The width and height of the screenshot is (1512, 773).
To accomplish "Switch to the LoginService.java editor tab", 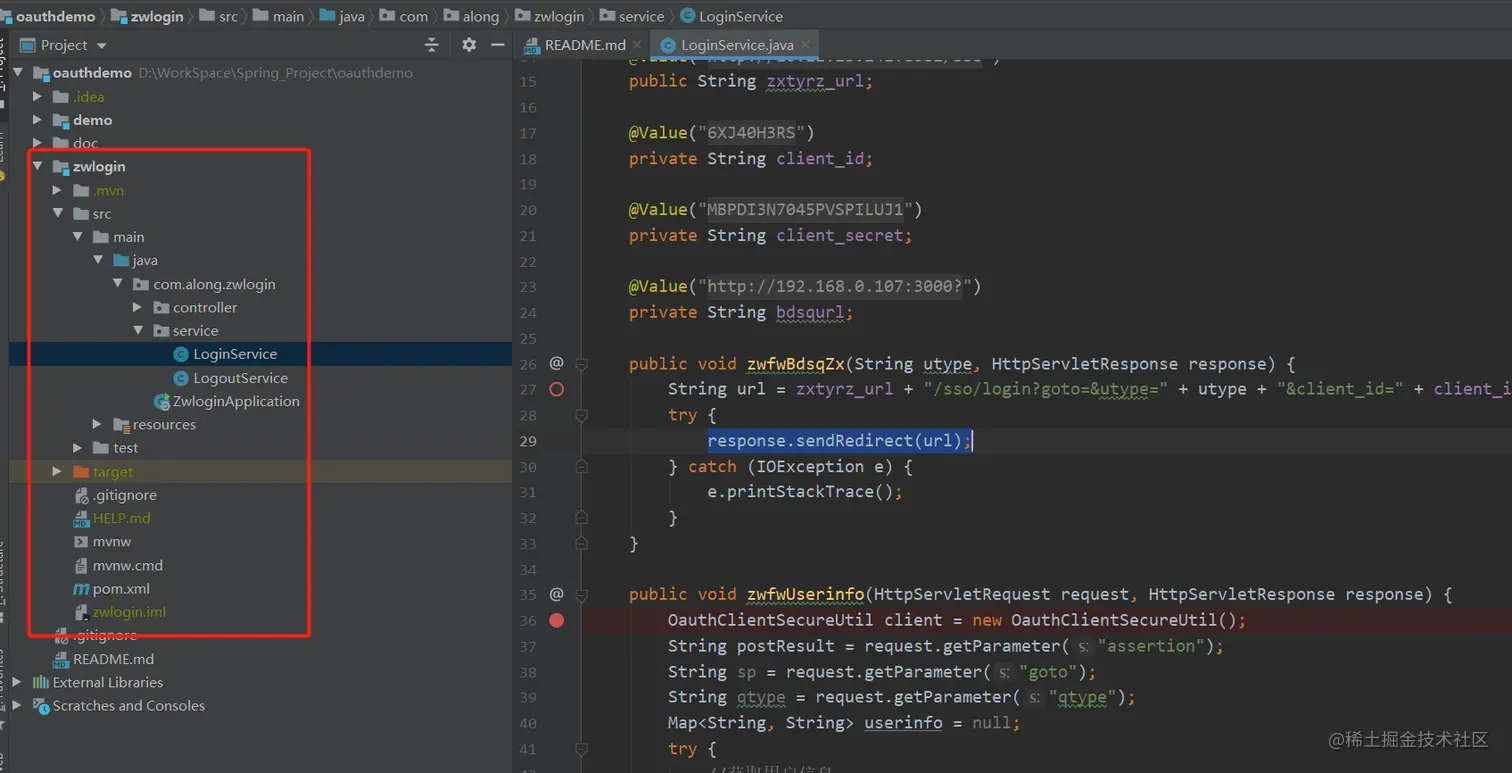I will tap(737, 45).
